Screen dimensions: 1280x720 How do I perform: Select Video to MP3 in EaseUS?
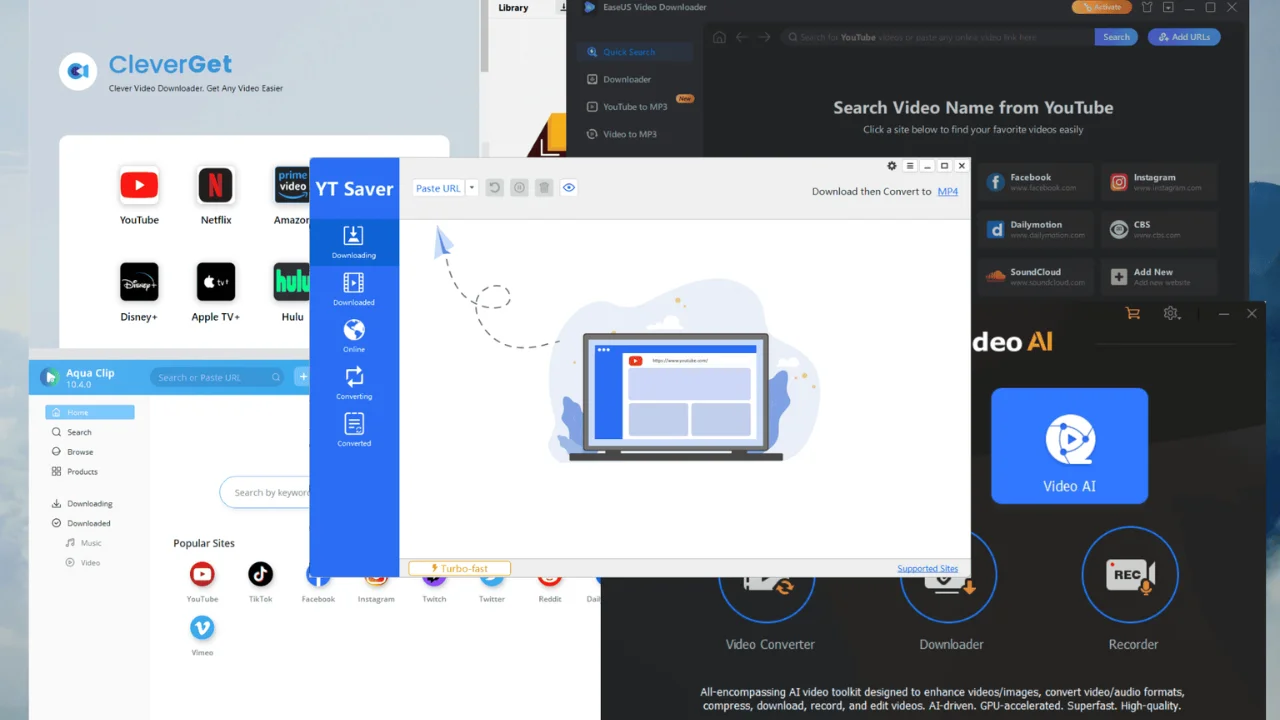[634, 134]
